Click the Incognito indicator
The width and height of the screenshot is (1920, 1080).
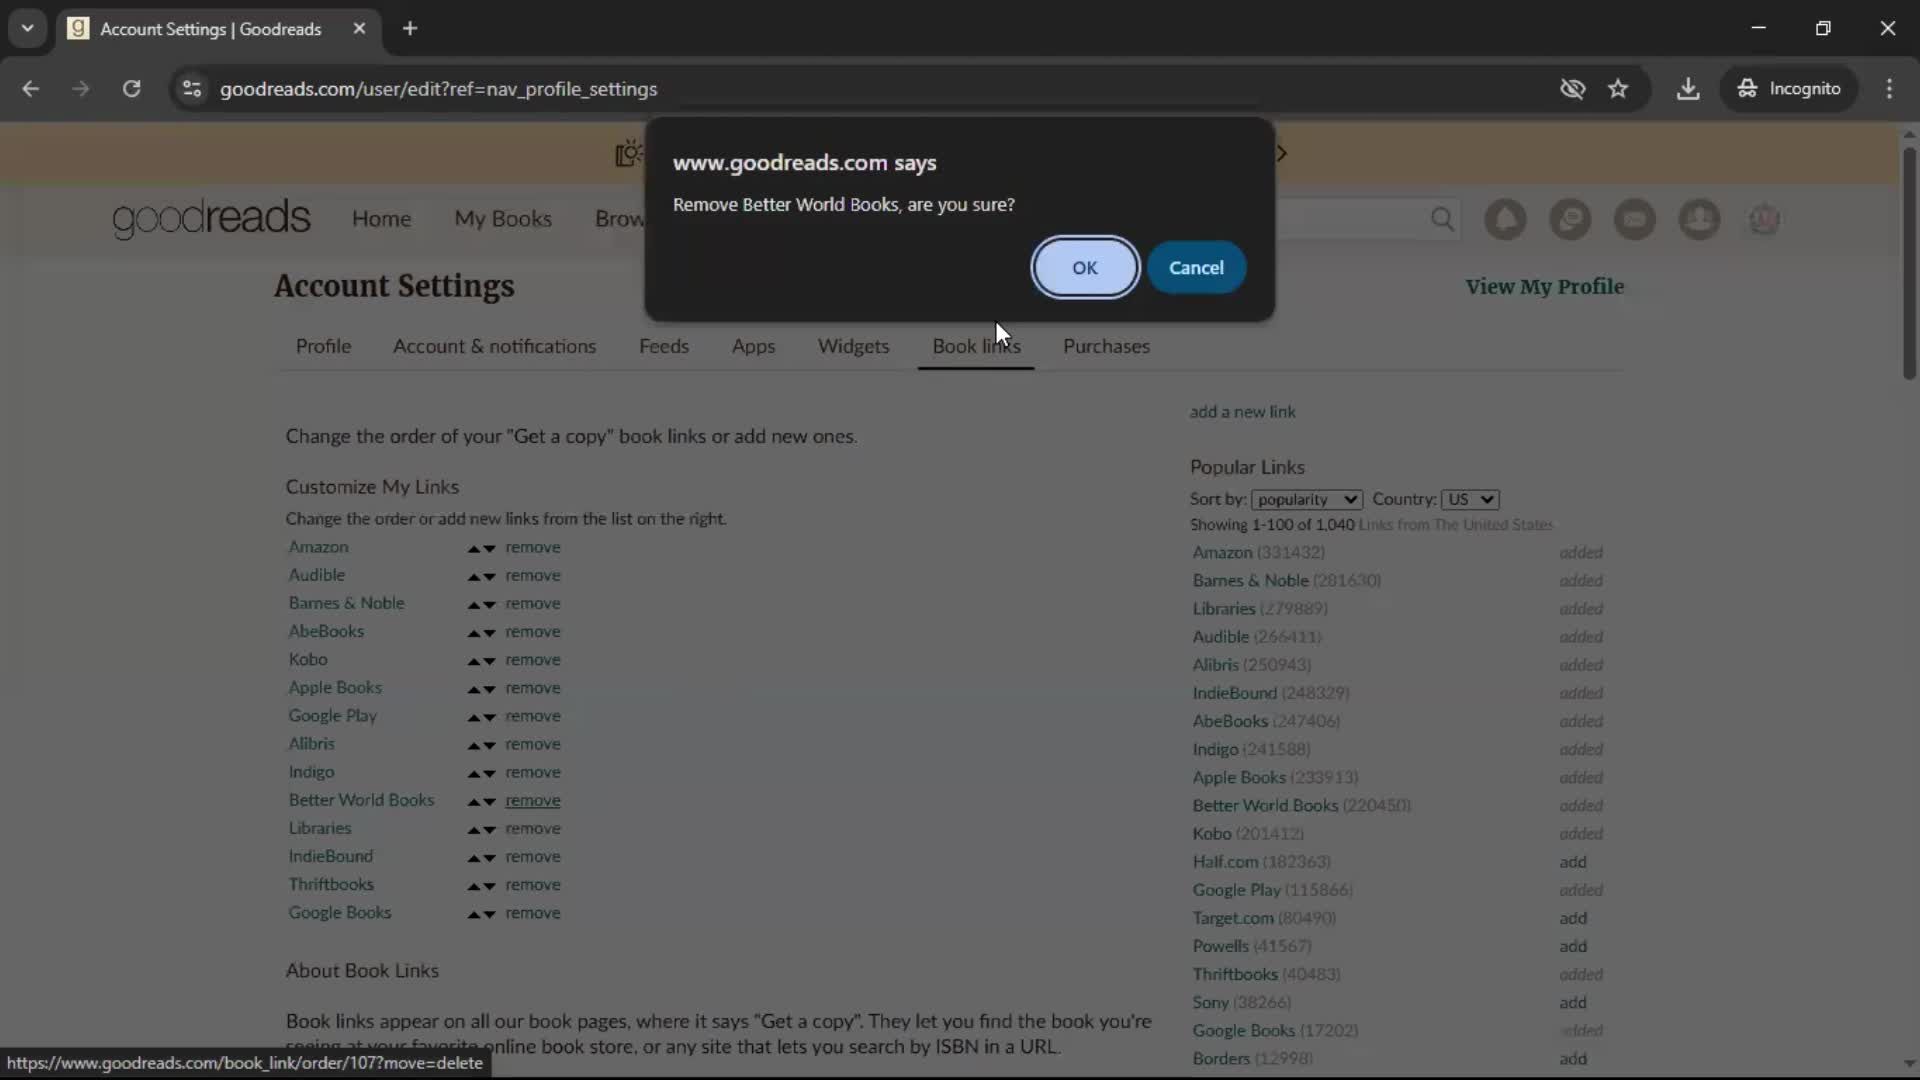pyautogui.click(x=1789, y=89)
